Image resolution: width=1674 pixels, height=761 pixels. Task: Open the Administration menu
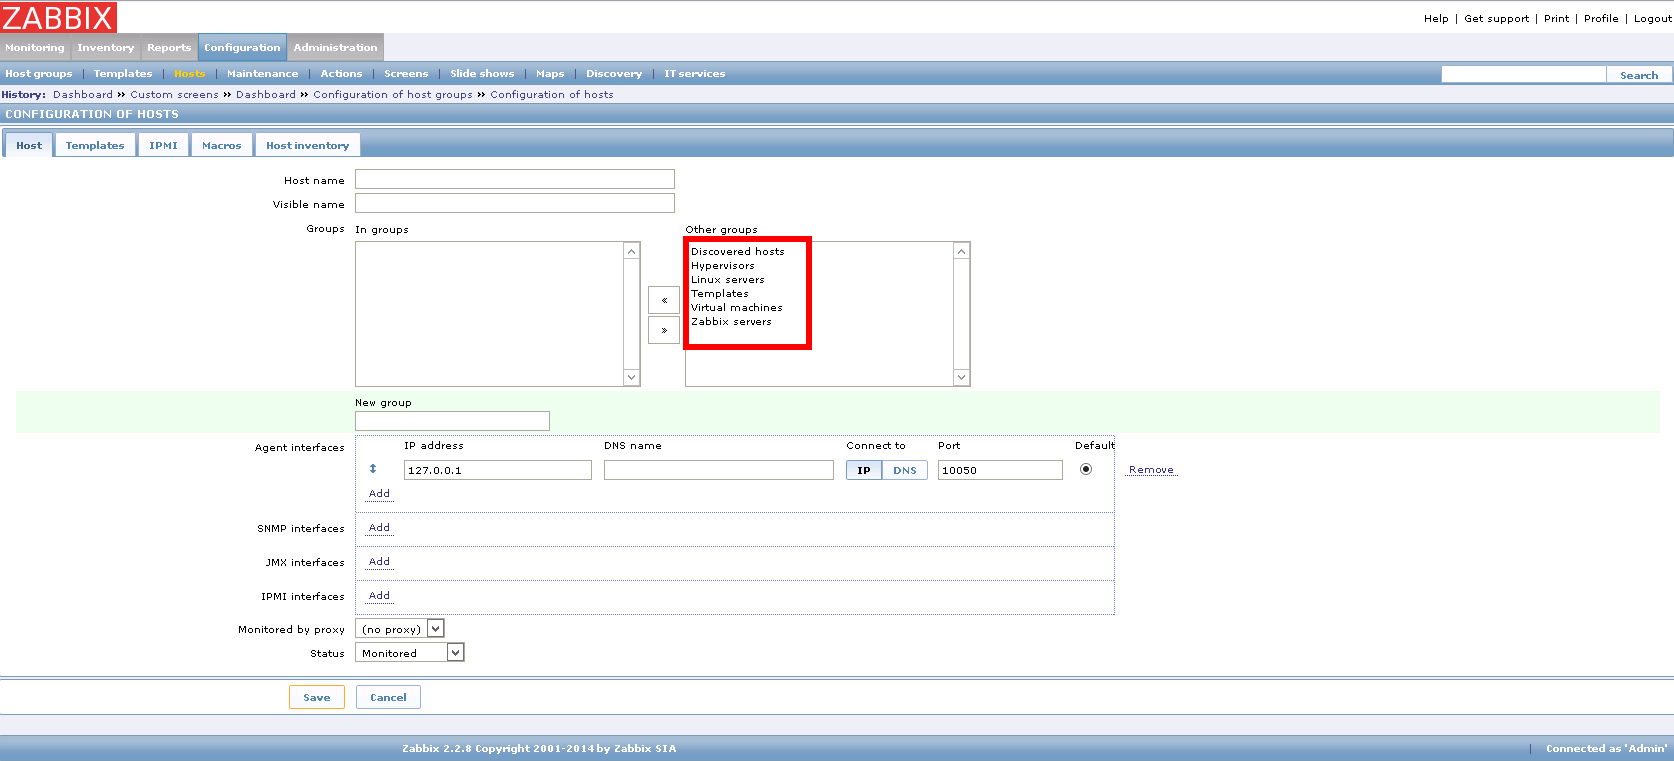335,48
